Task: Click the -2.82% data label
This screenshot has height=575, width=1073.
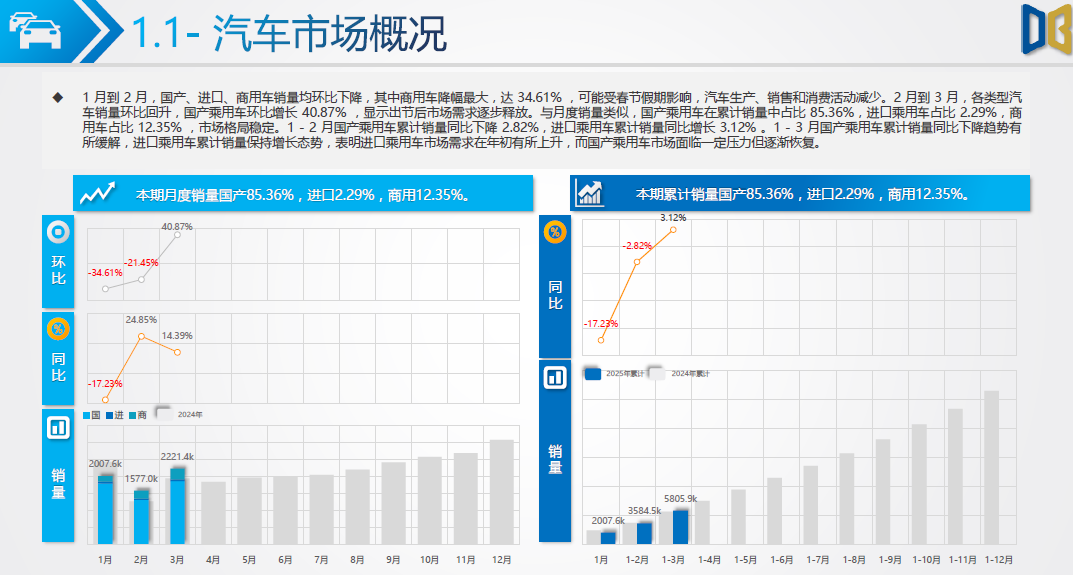Action: (637, 246)
